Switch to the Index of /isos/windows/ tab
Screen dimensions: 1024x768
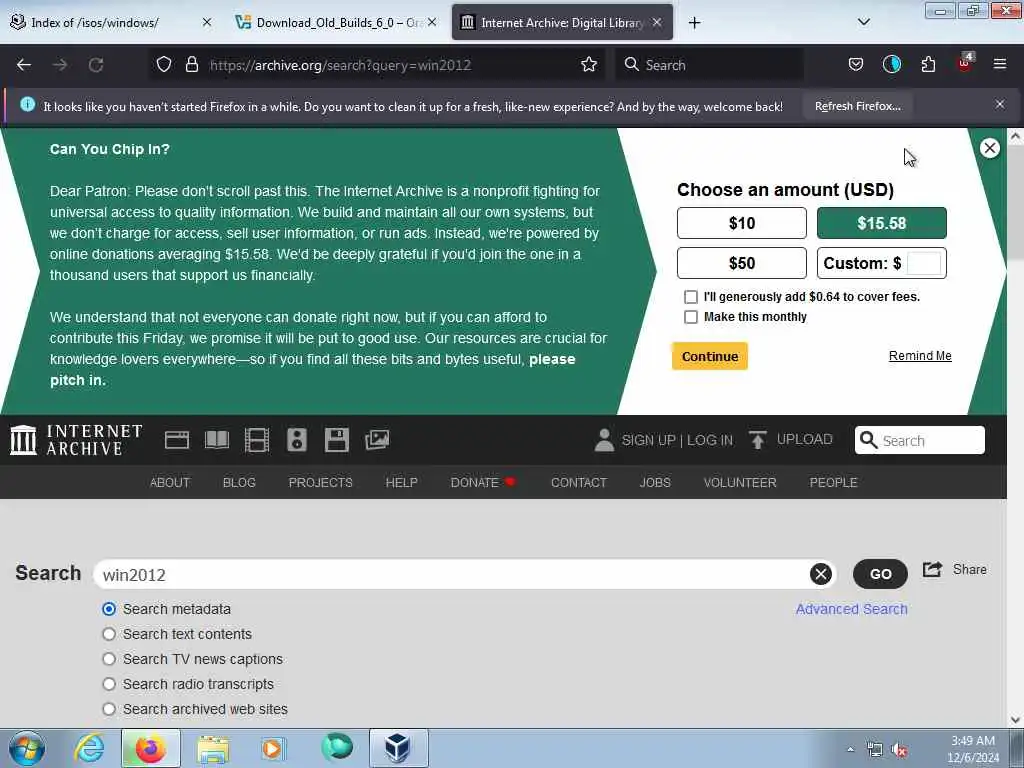(x=112, y=23)
